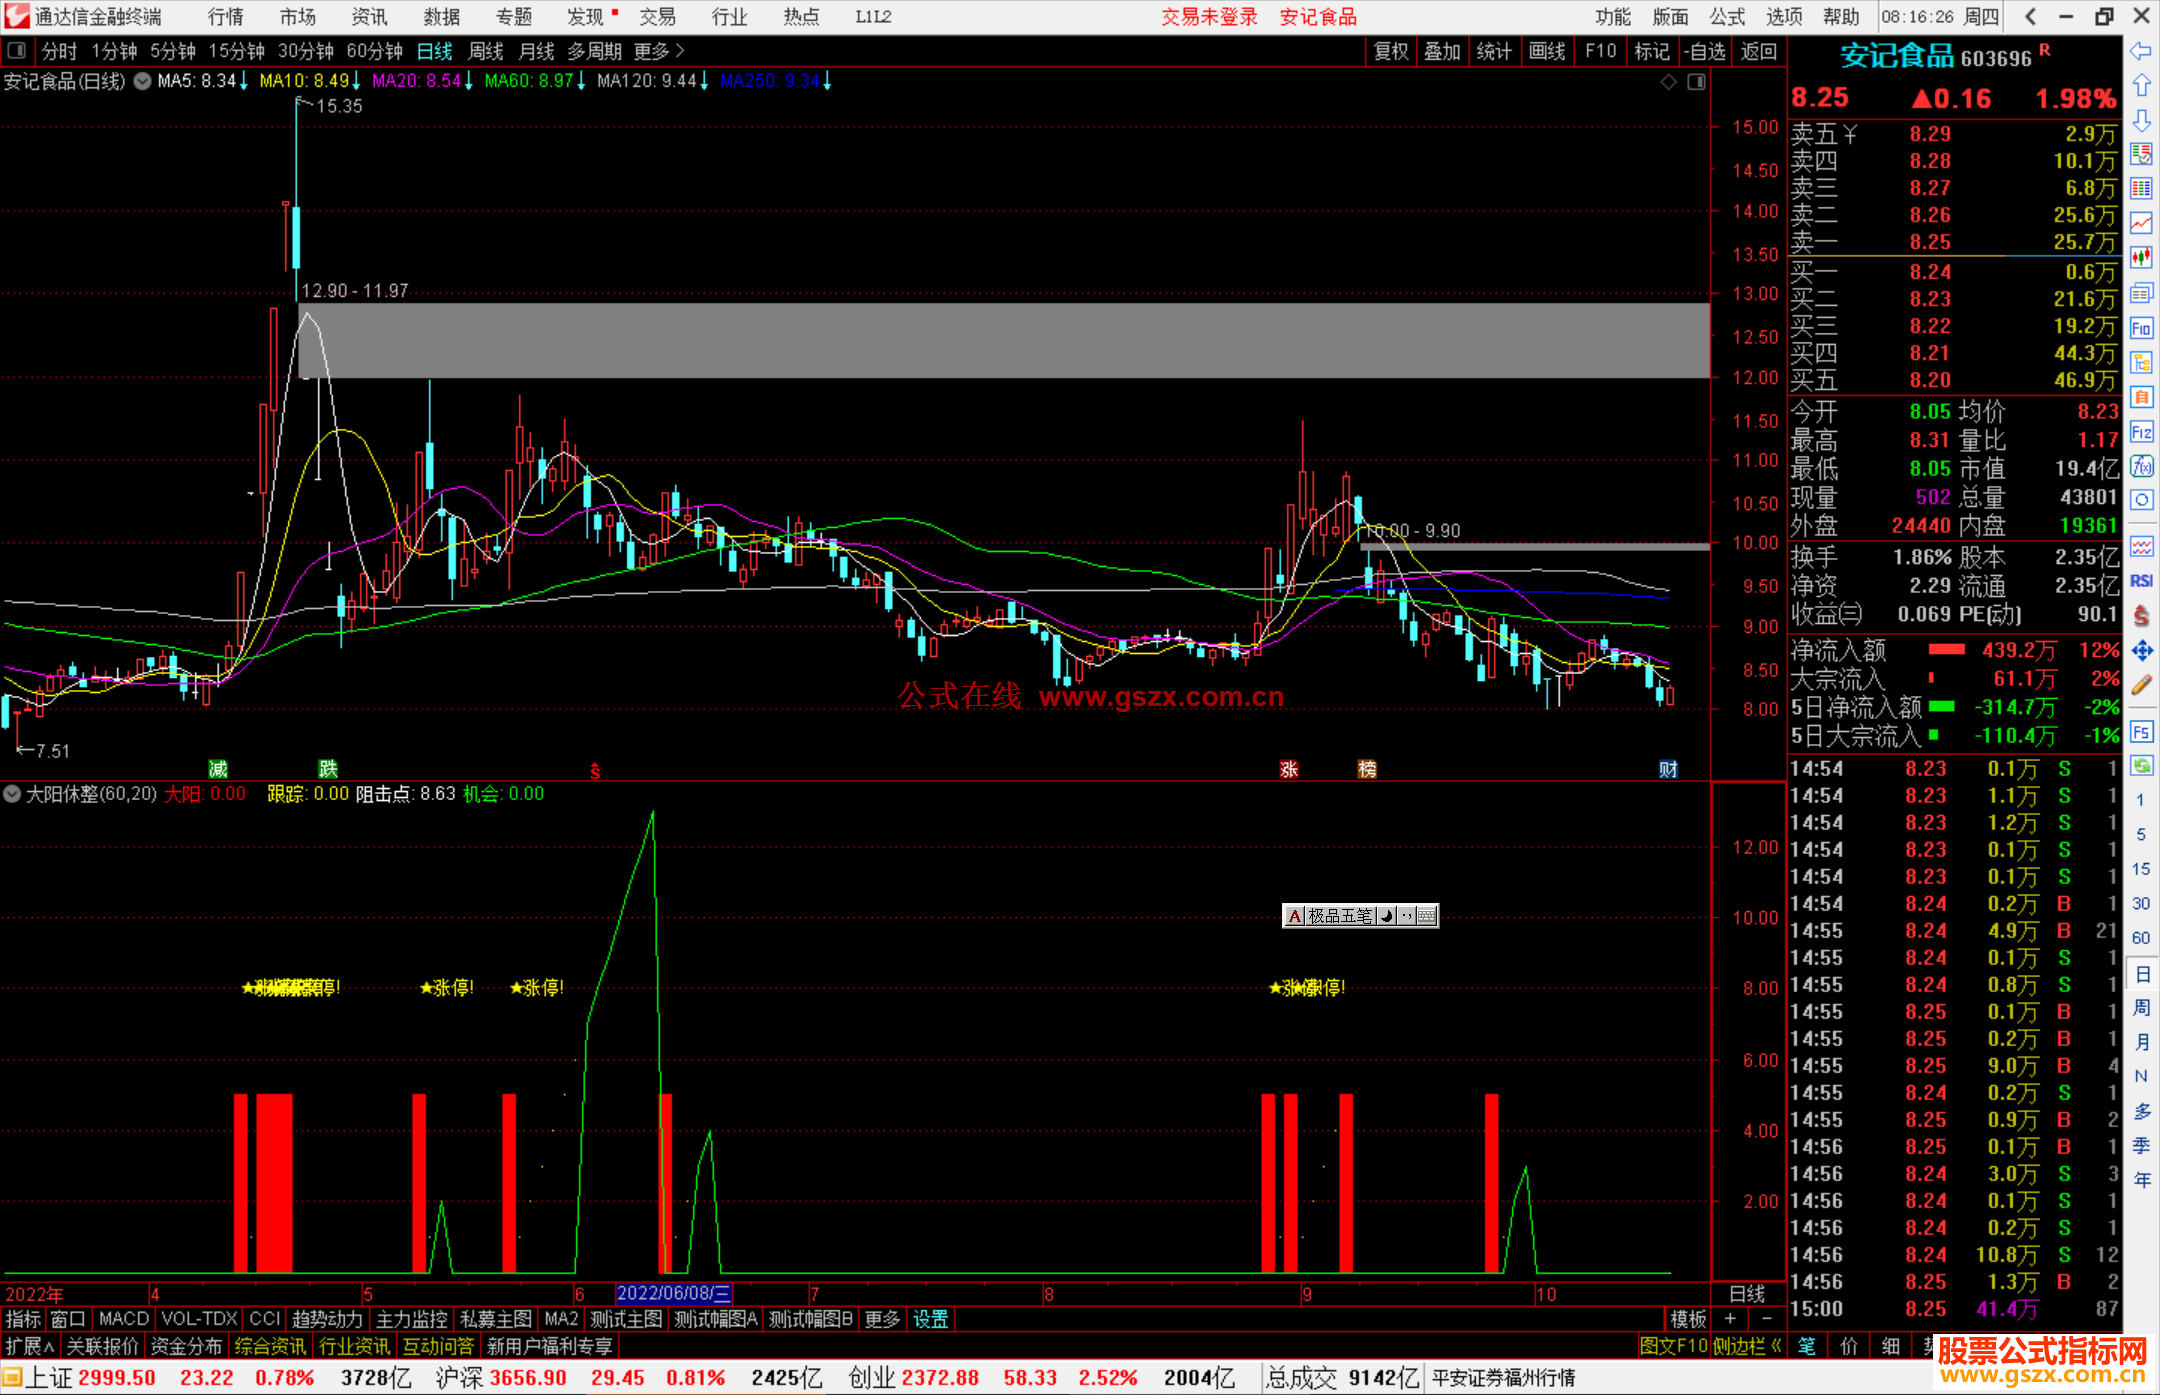Toggle the 侧边栏 sidebar collapse button
This screenshot has width=2160, height=1395.
pos(1747,1346)
